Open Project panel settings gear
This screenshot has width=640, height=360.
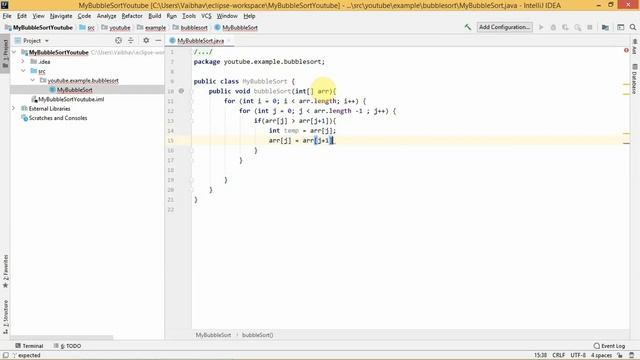coord(146,40)
